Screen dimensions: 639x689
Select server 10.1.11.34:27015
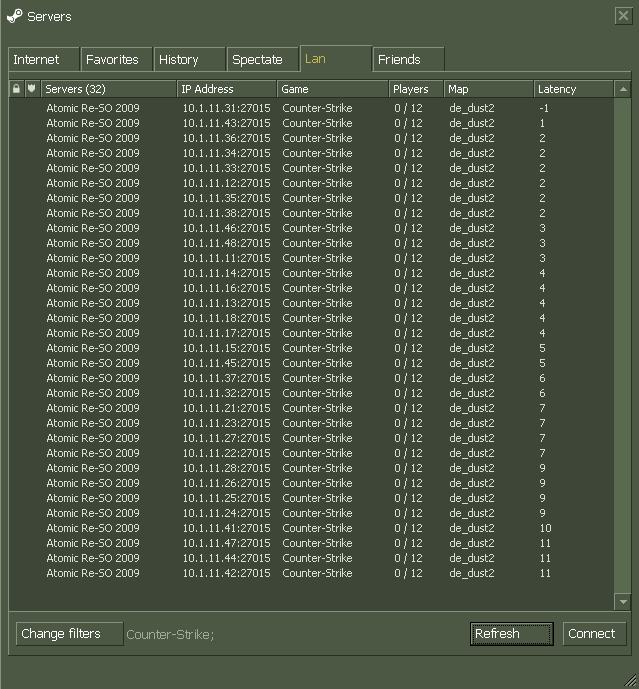[x=311, y=153]
